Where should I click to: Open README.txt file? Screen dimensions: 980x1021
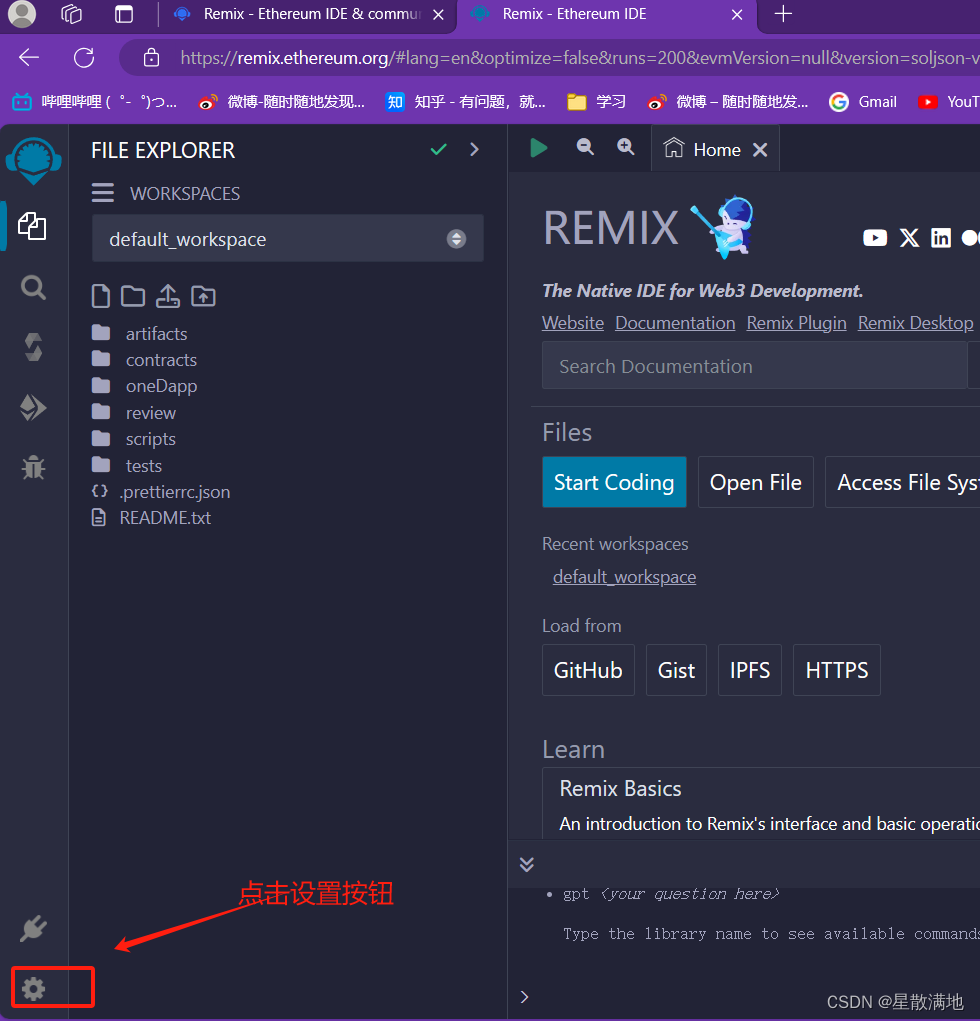(x=165, y=518)
